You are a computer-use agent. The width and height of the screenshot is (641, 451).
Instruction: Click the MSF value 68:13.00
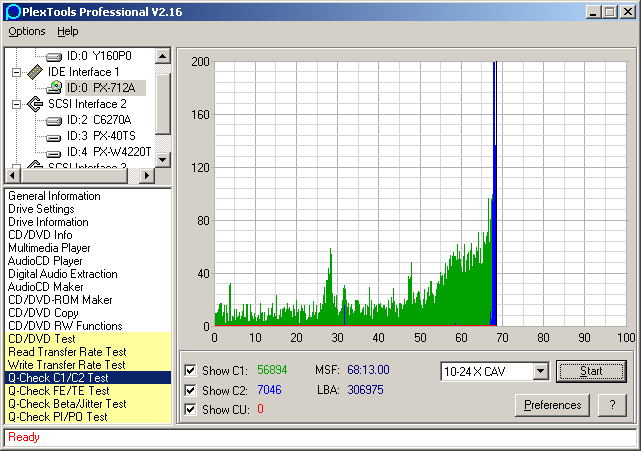[368, 370]
